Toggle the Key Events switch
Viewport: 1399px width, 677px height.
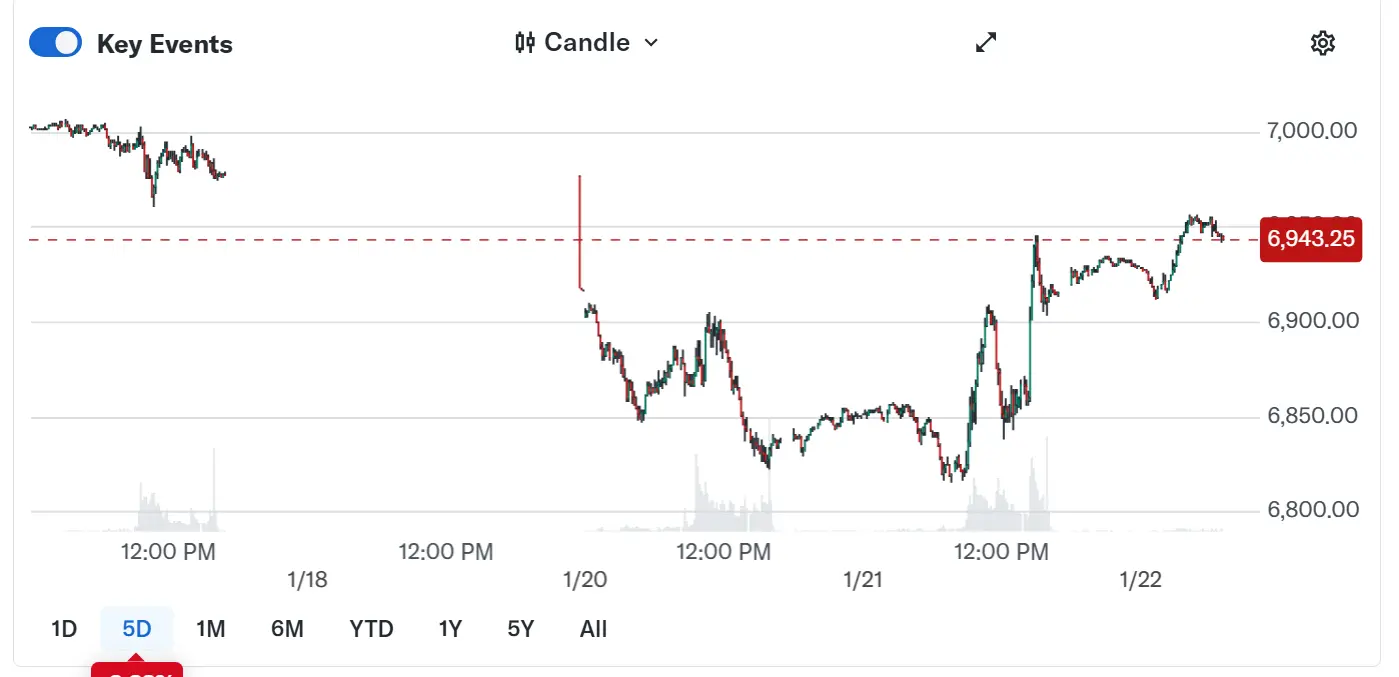55,43
